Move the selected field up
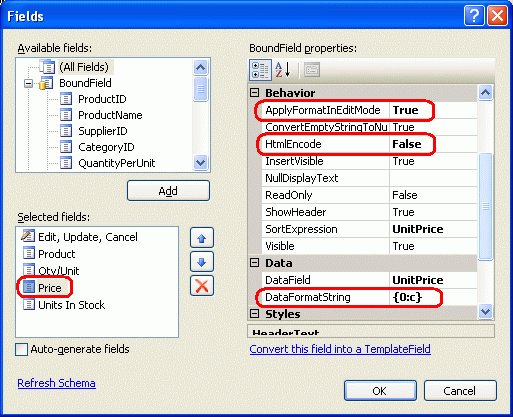 pyautogui.click(x=202, y=238)
